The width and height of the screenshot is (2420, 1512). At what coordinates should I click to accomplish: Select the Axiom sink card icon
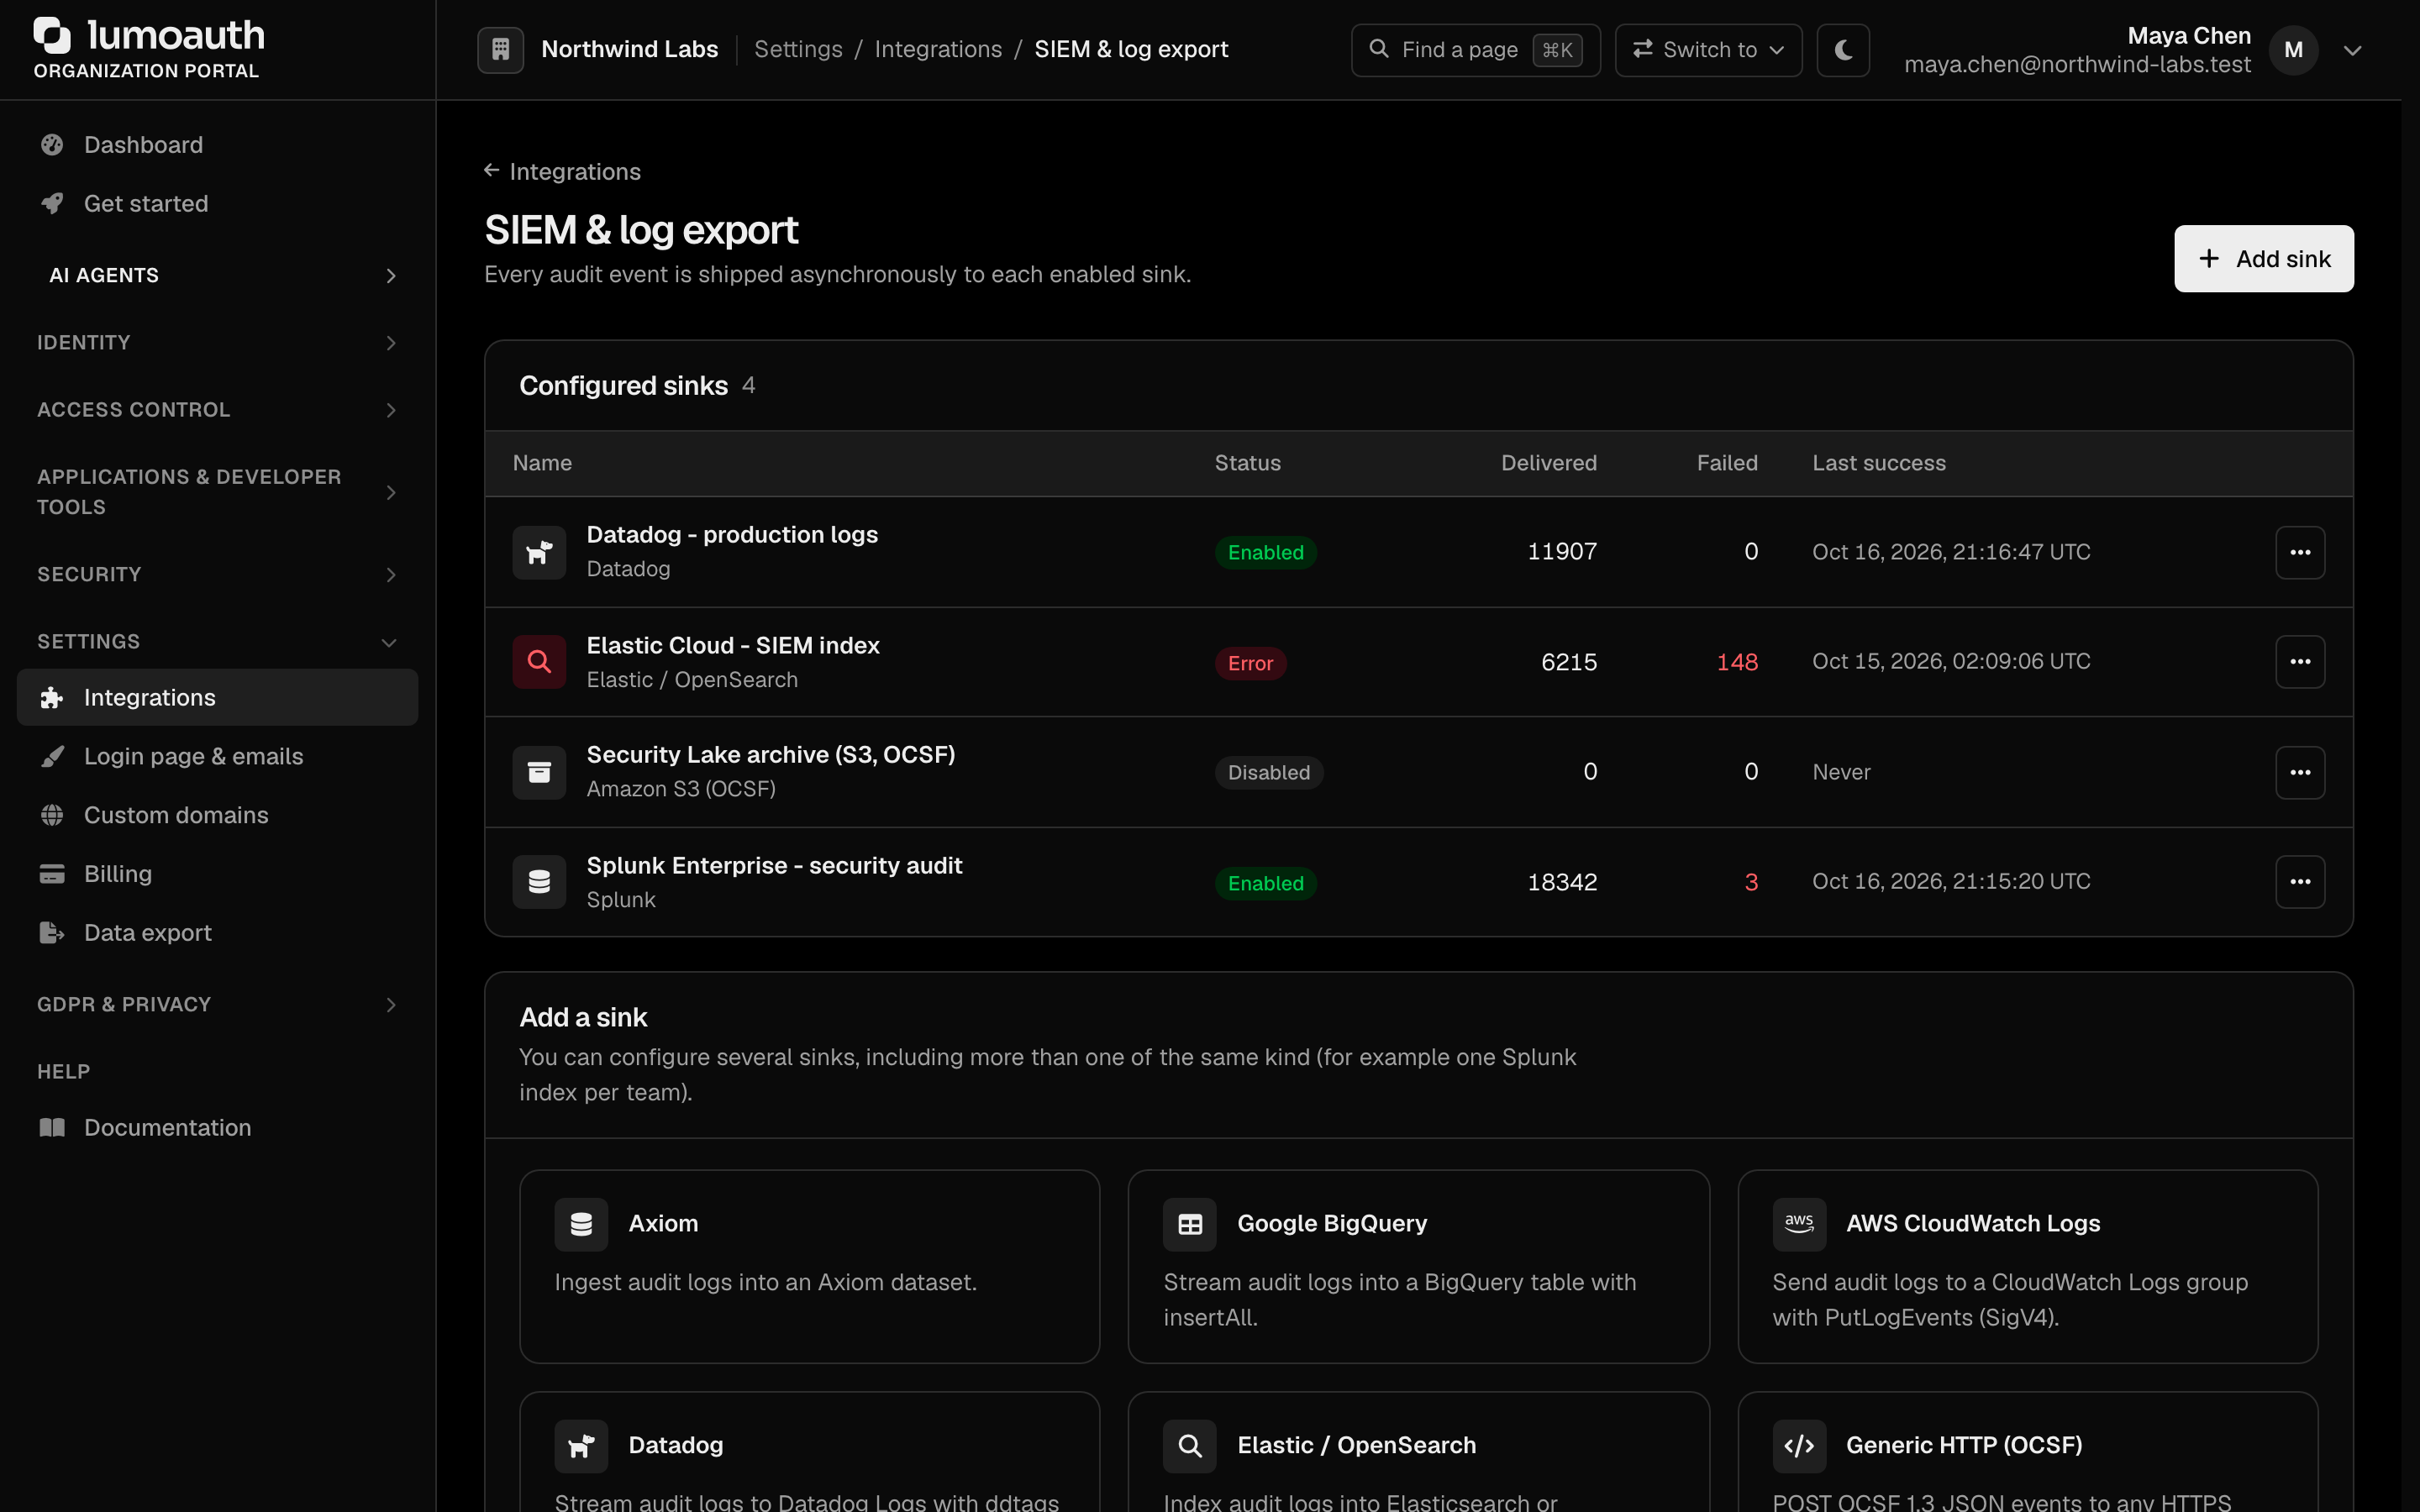581,1224
